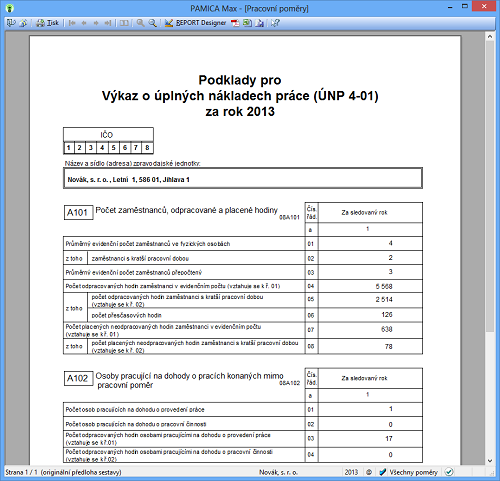The height and width of the screenshot is (481, 500).
Task: Click the scrollbar up arrow
Action: tap(490, 37)
